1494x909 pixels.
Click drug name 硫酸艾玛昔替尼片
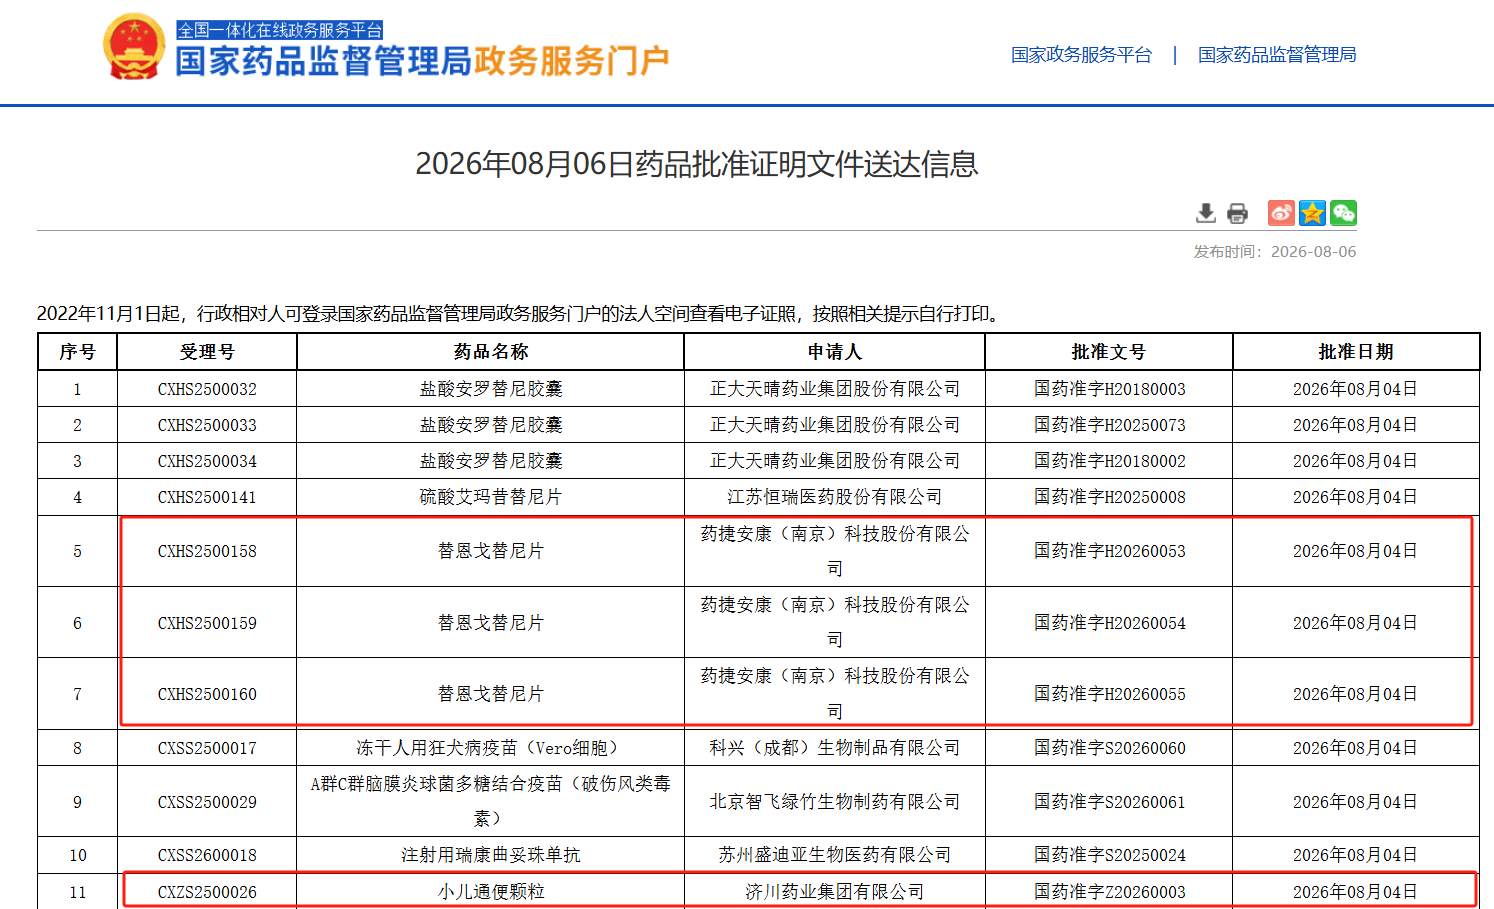tap(490, 497)
